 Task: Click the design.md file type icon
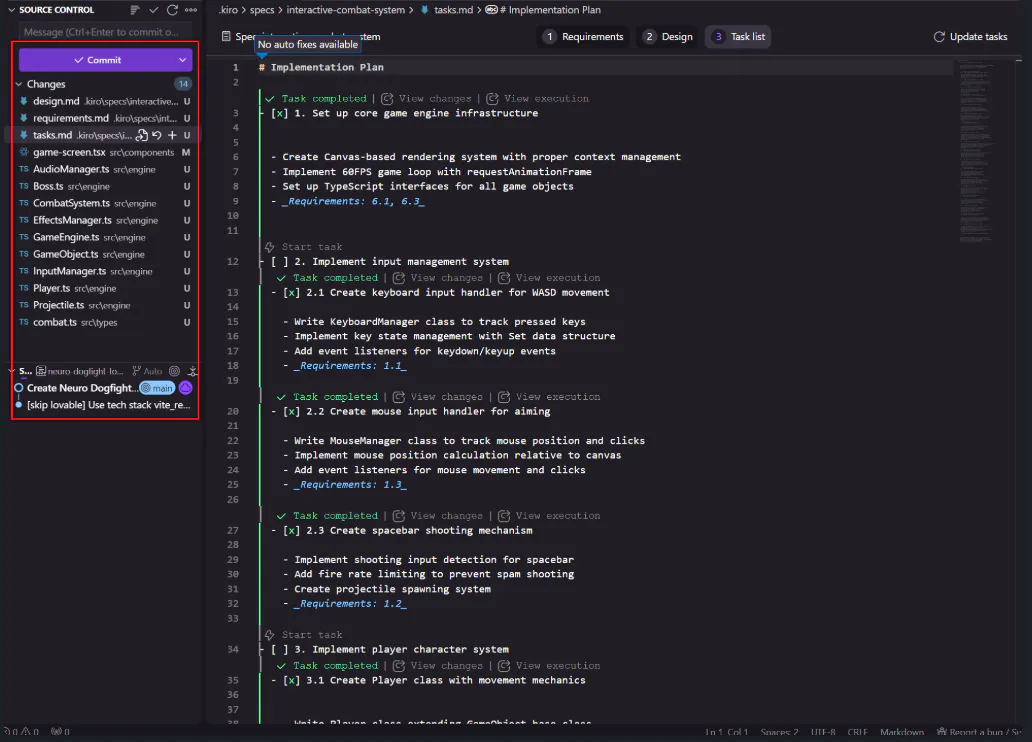pyautogui.click(x=24, y=101)
